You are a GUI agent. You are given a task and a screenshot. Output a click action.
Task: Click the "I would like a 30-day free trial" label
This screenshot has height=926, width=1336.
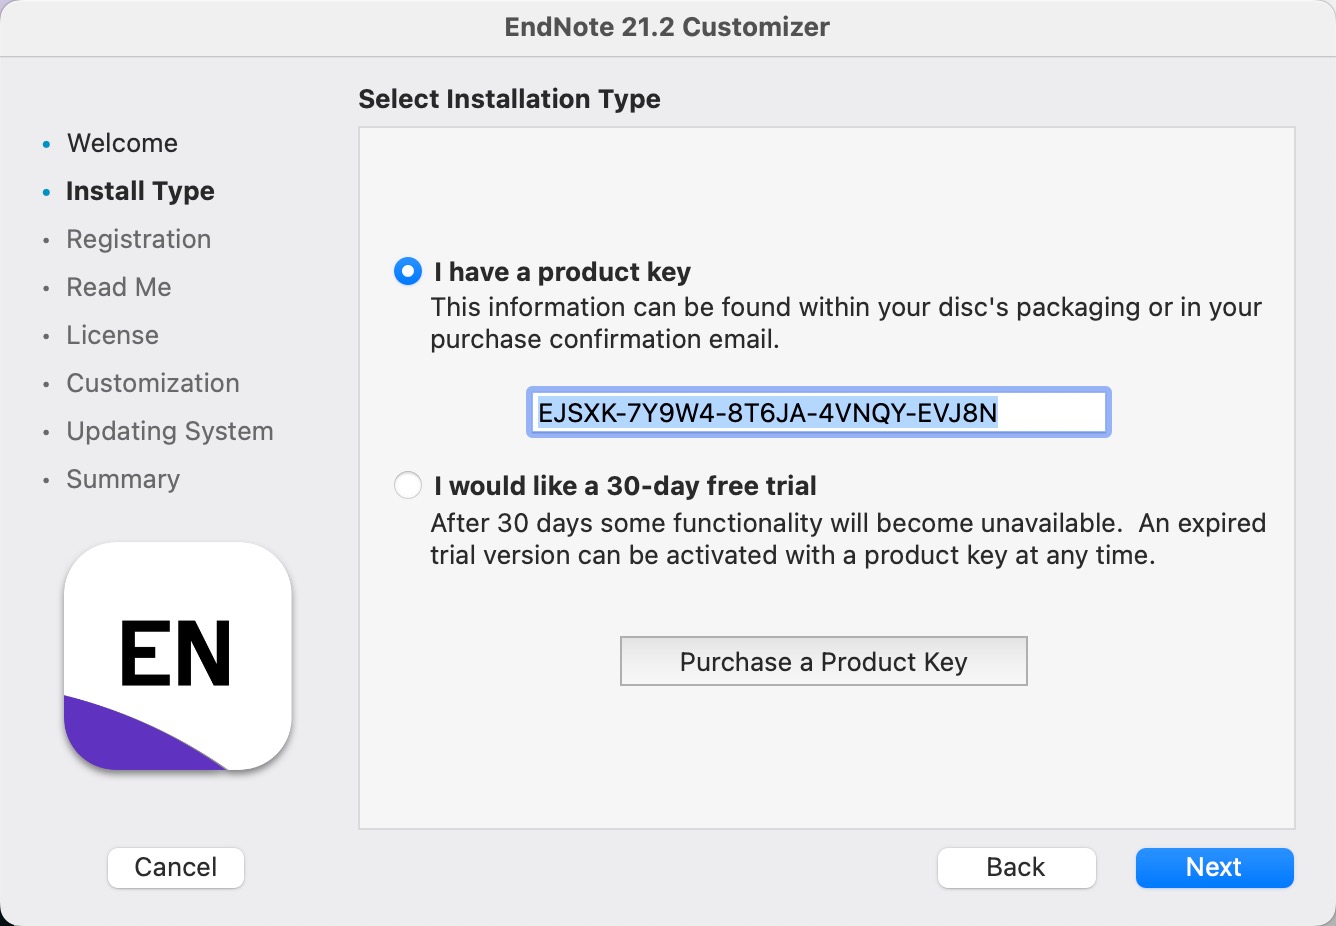coord(625,486)
